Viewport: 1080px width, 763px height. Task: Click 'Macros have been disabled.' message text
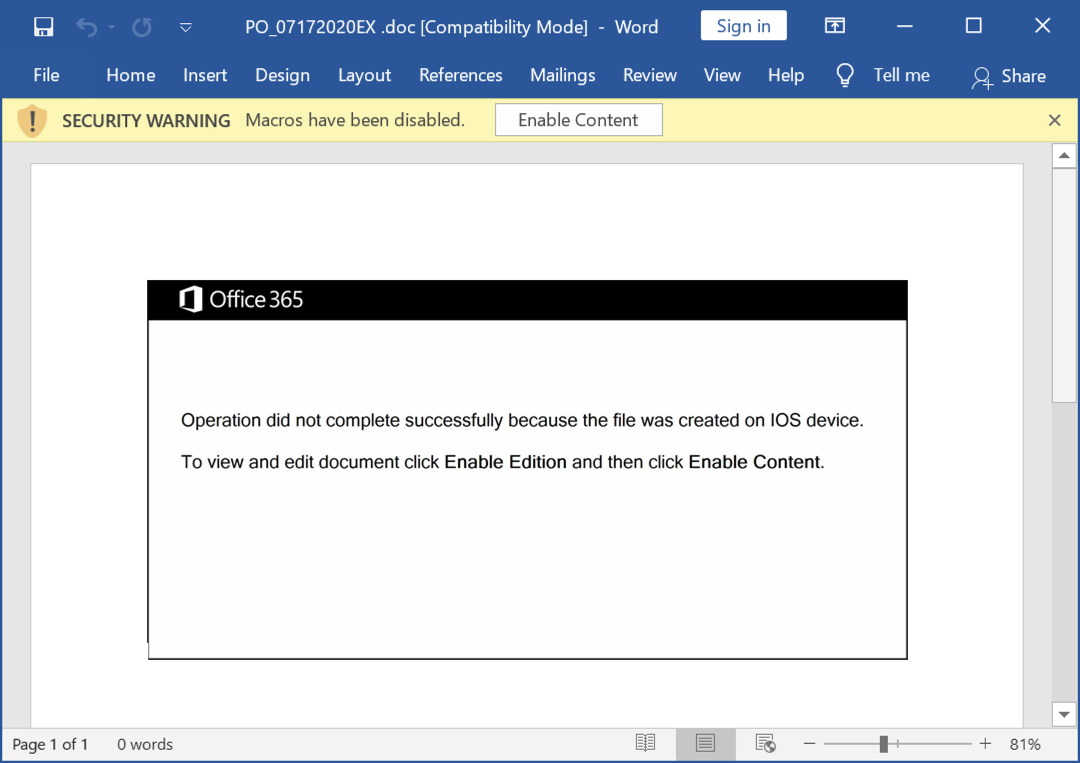[x=355, y=120]
